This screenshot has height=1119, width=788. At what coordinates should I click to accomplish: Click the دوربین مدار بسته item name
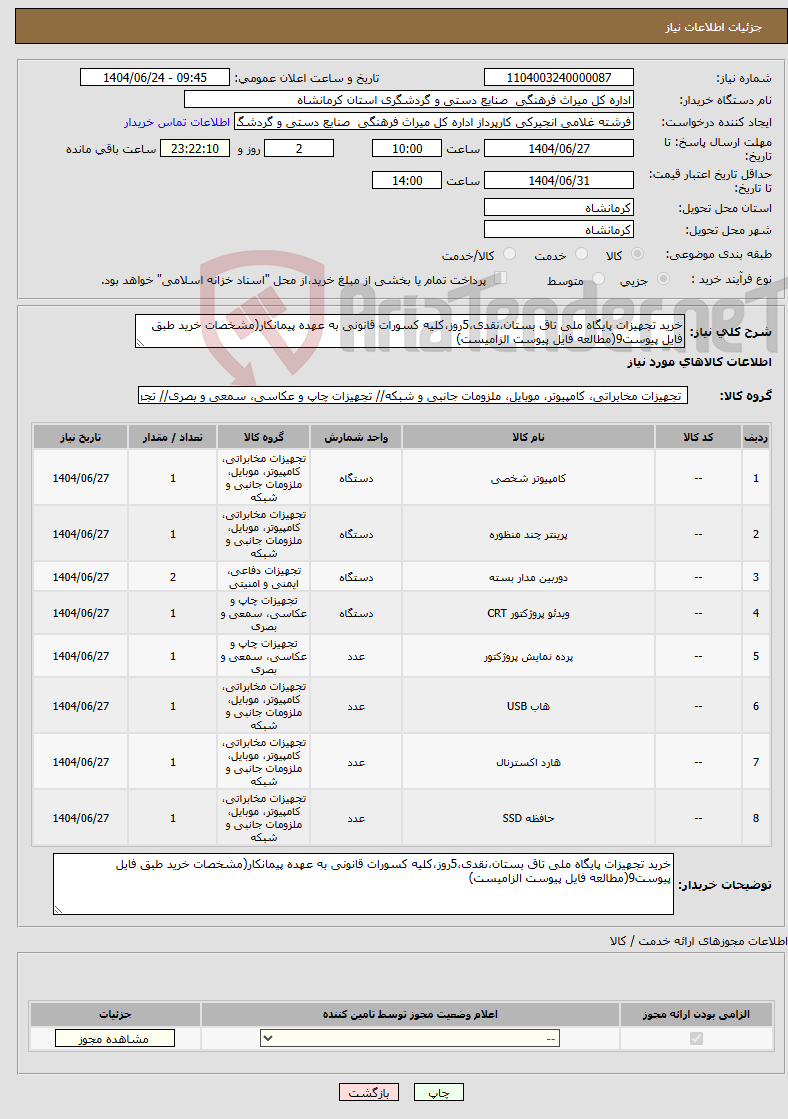click(528, 577)
